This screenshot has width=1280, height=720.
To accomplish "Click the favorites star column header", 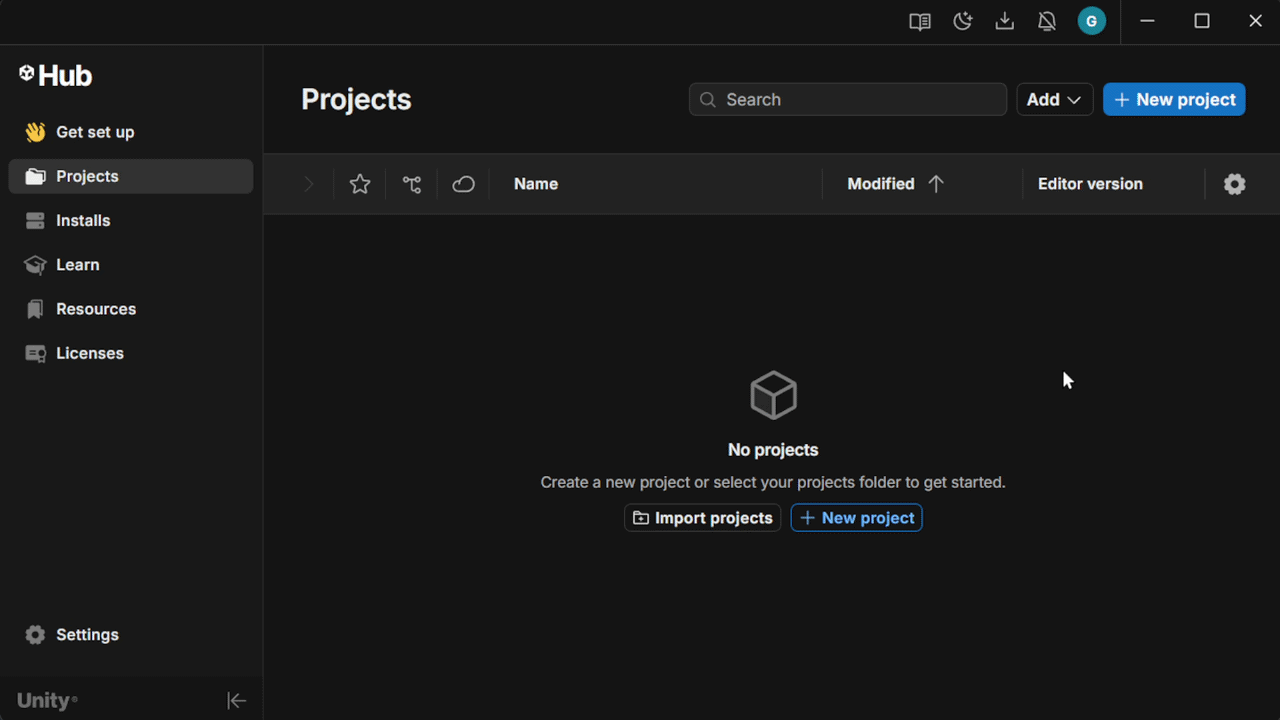I will 359,184.
